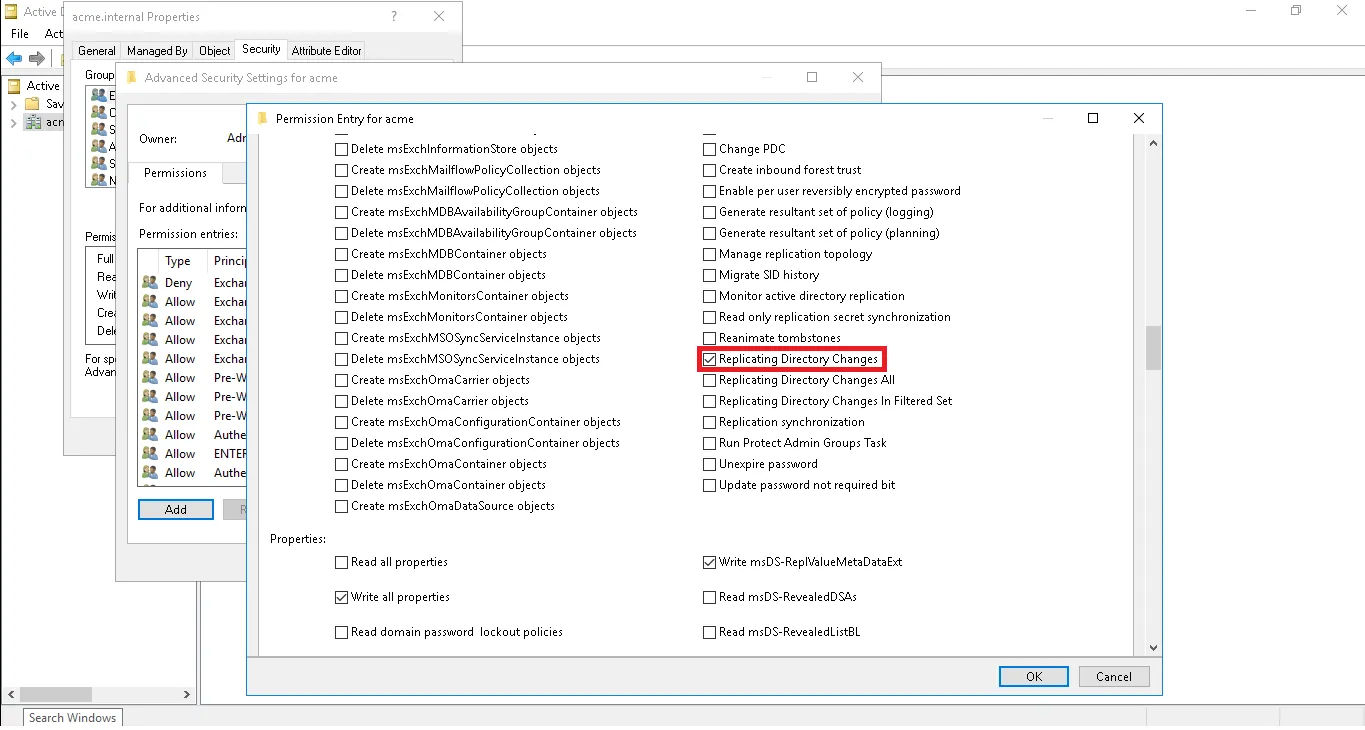This screenshot has width=1365, height=730.
Task: Click the scrollbar up arrow in Permission Entry
Action: pos(1153,143)
